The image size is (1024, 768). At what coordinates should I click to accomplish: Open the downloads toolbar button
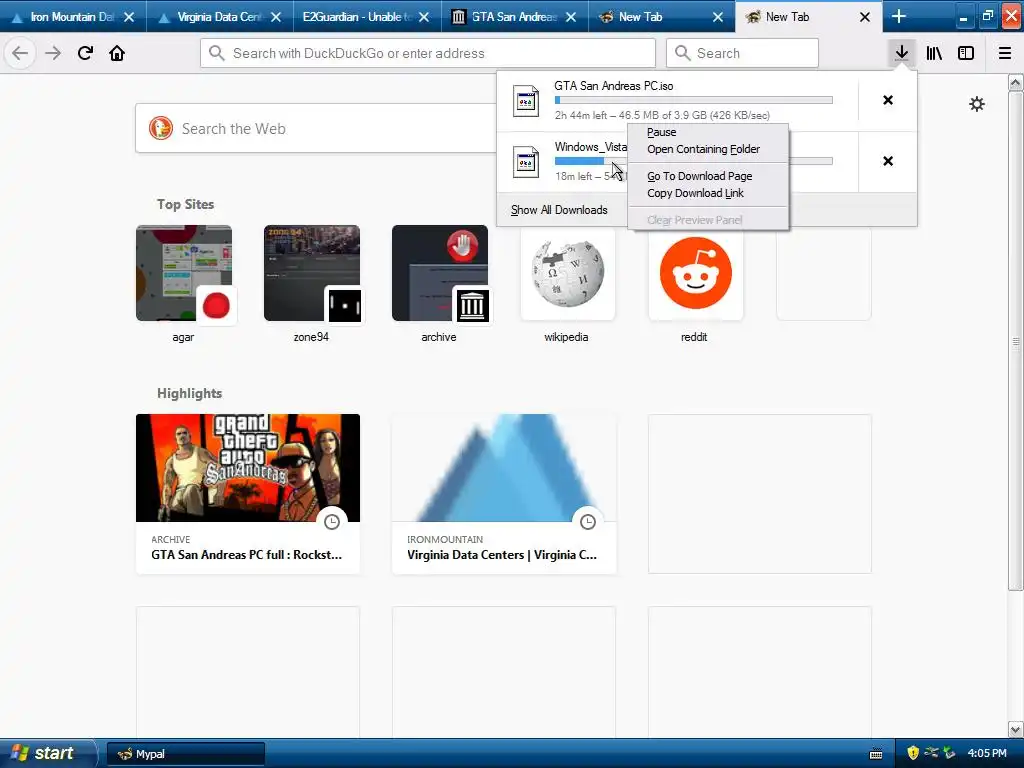tap(901, 53)
